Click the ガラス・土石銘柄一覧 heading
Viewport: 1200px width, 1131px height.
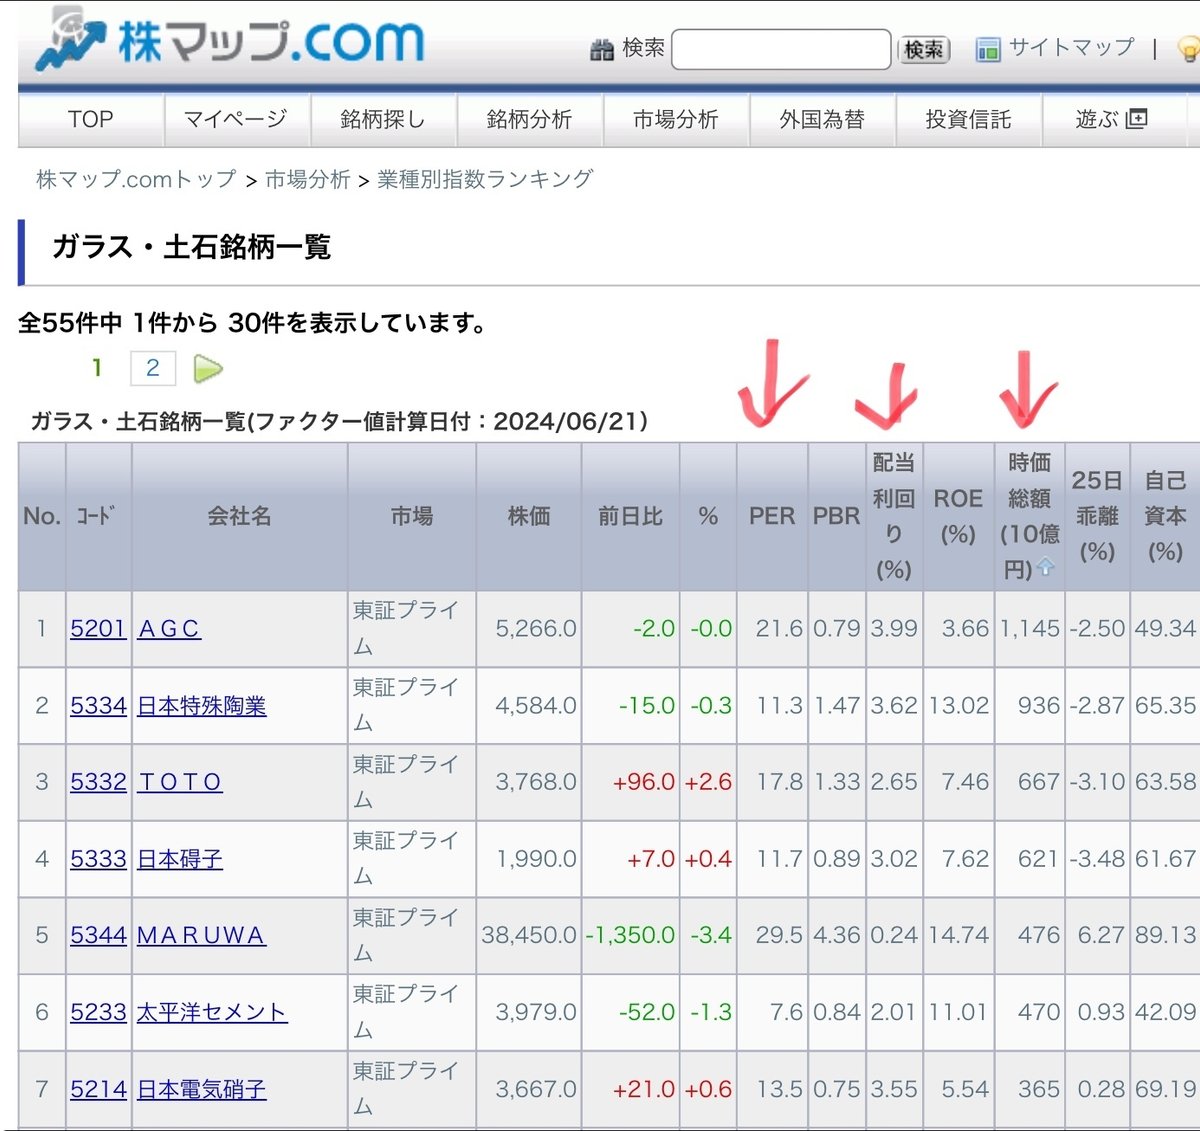point(191,247)
